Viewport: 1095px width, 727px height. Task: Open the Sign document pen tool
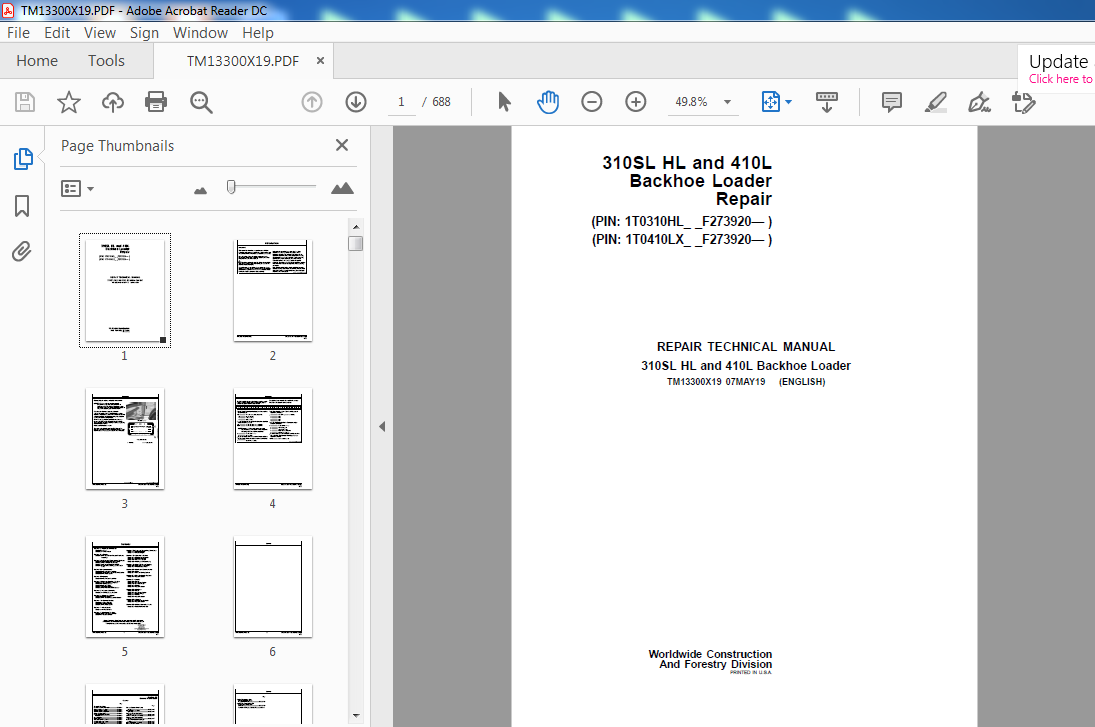979,102
